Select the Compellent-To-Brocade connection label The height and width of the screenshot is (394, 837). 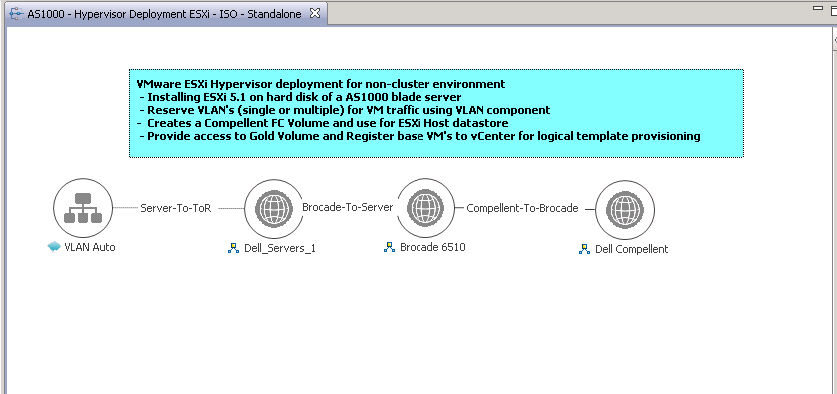click(x=522, y=208)
